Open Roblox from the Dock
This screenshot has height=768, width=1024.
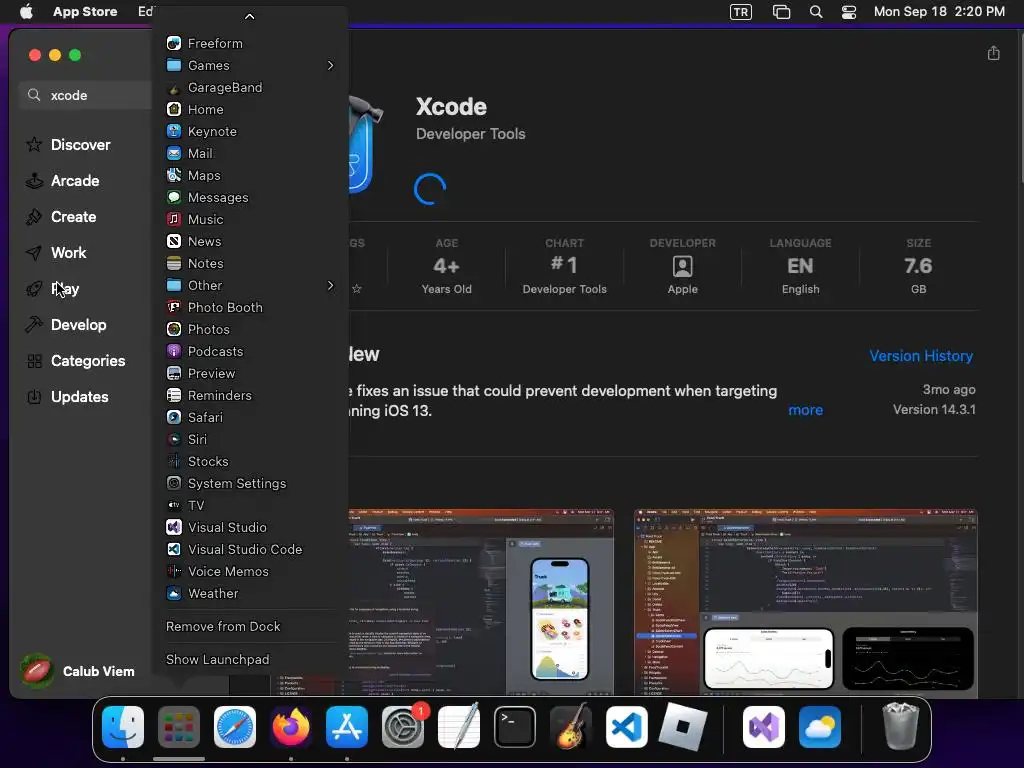point(682,727)
